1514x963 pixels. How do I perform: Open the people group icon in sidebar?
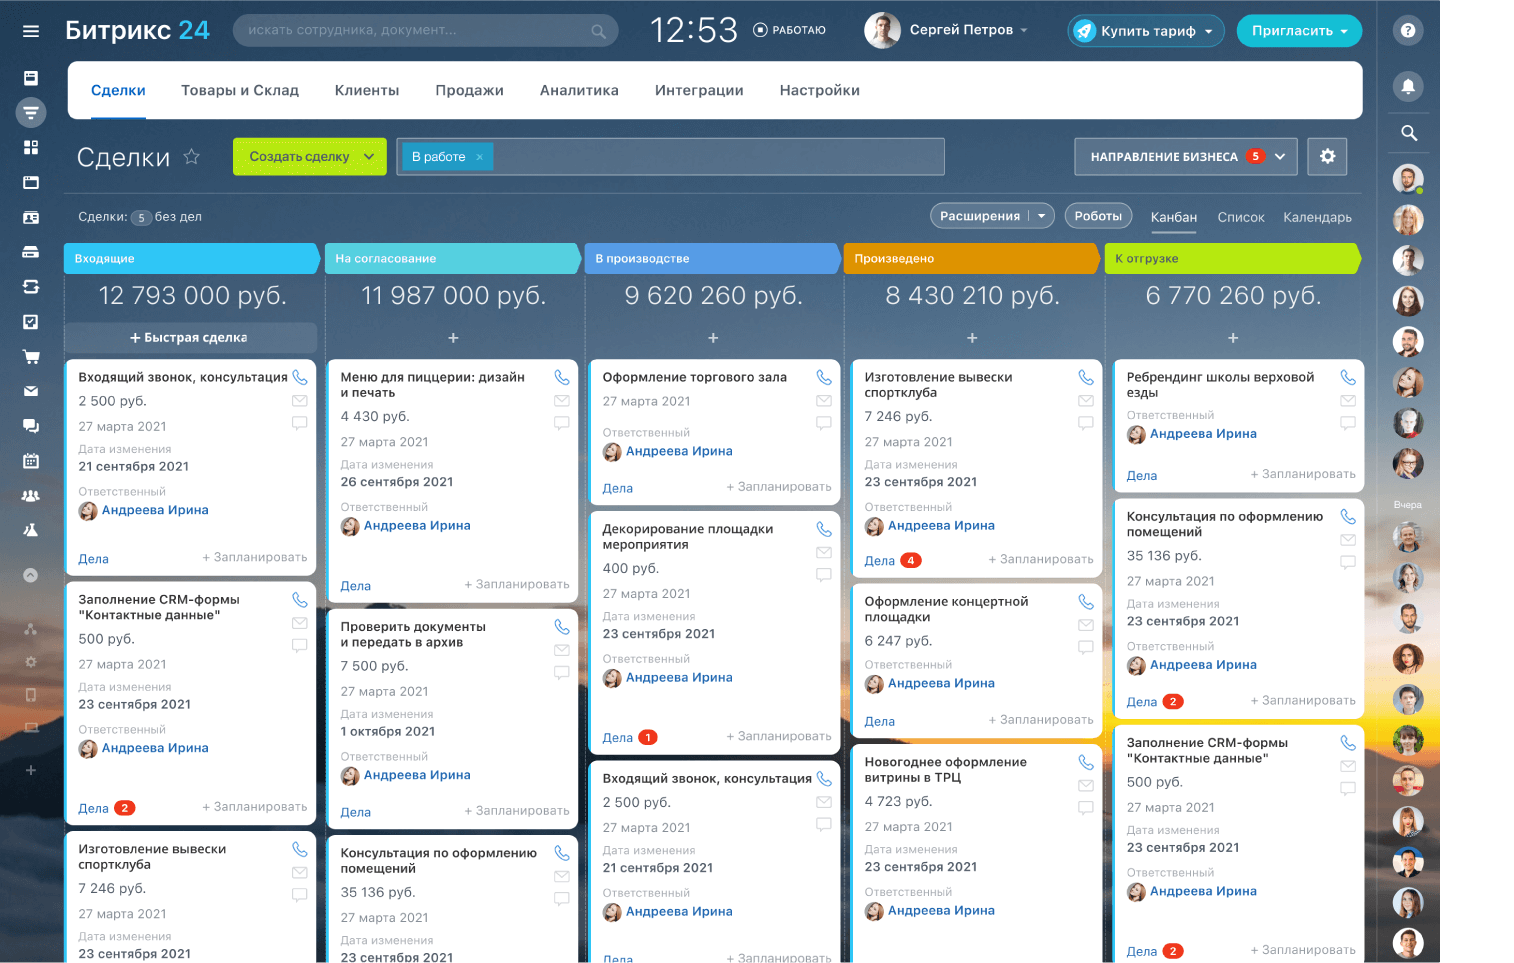pyautogui.click(x=31, y=496)
